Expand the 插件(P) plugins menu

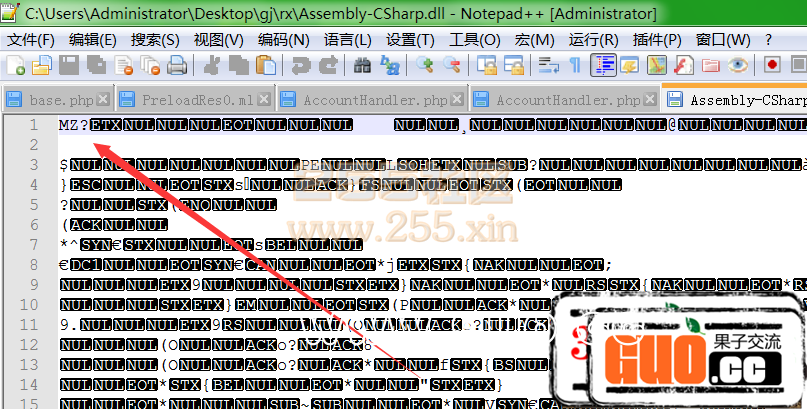tap(658, 40)
